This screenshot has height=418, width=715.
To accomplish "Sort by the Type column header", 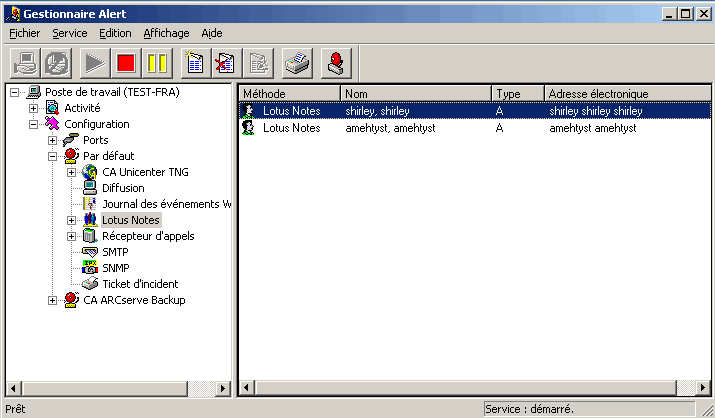I will [x=518, y=93].
